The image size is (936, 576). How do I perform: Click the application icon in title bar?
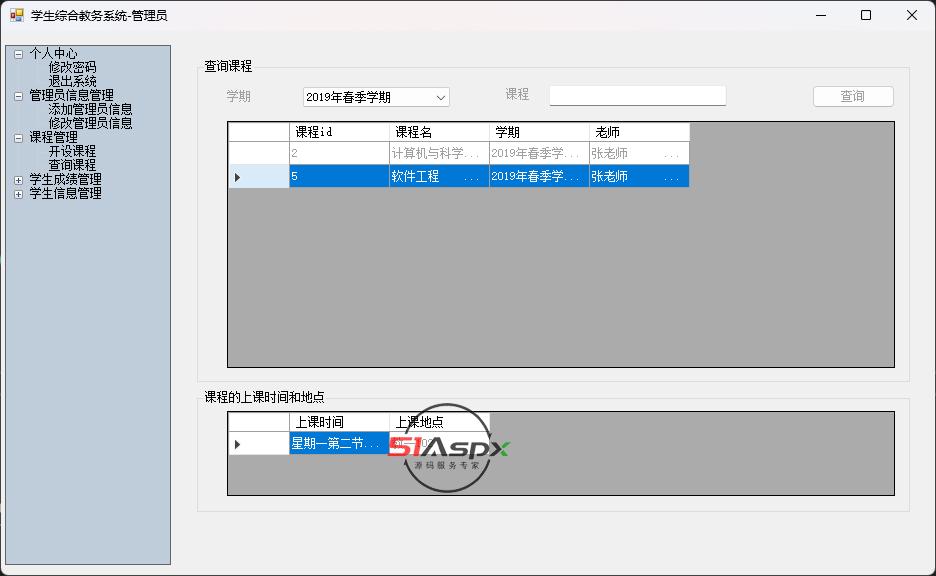click(17, 15)
